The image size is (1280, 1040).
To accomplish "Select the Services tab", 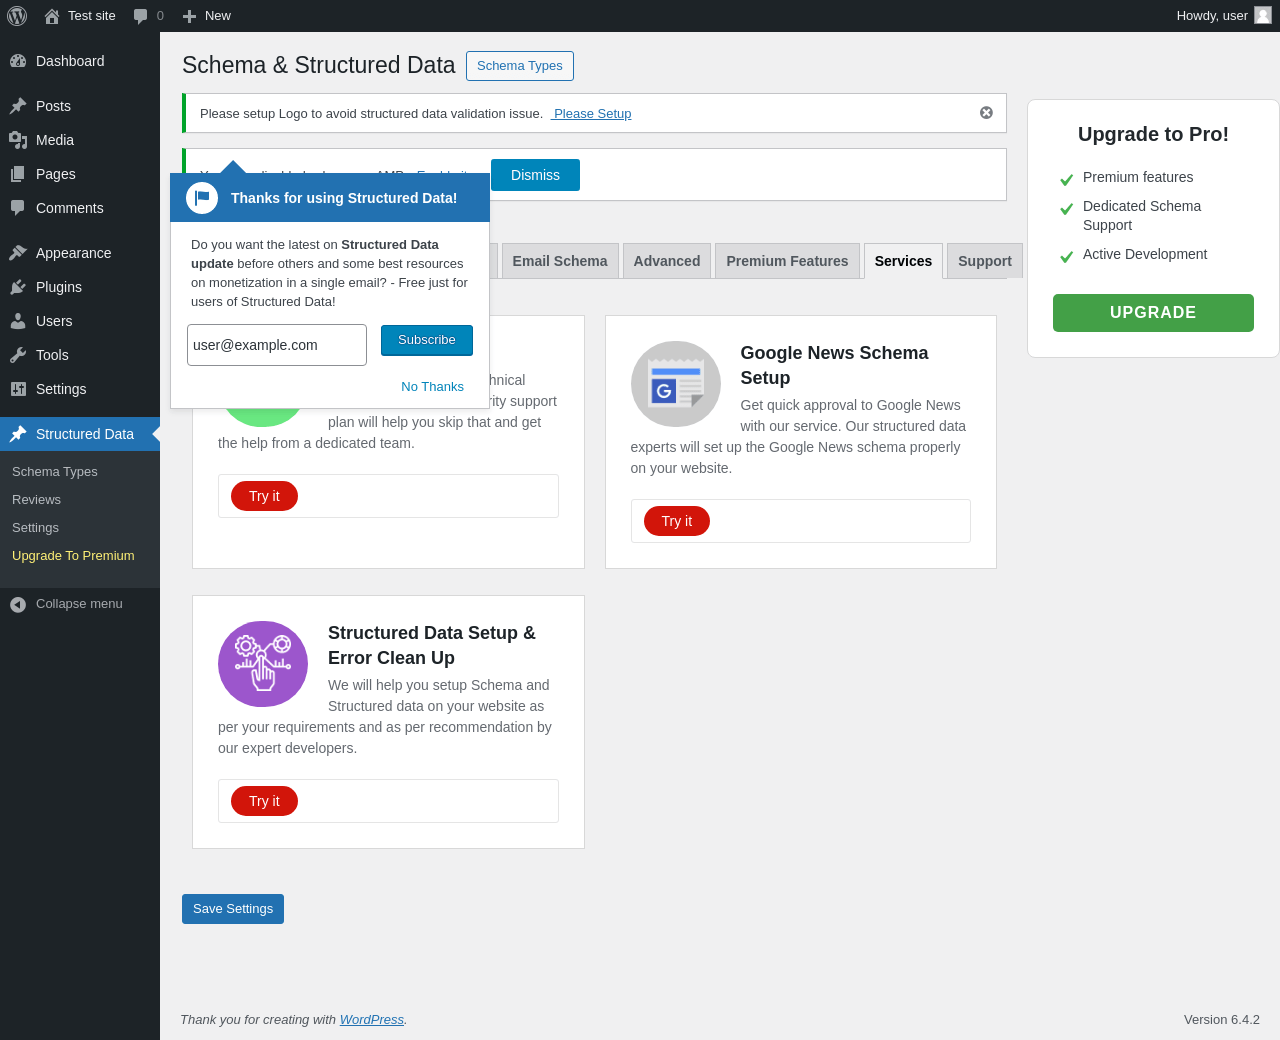I will pos(903,261).
